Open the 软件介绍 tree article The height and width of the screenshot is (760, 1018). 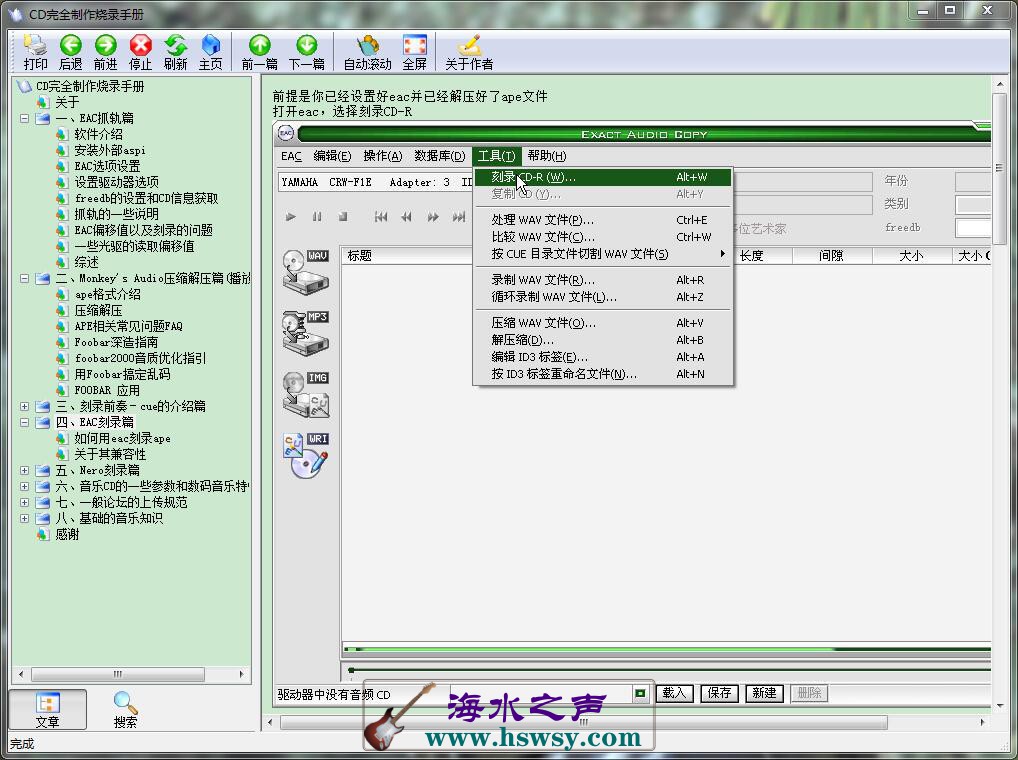click(98, 134)
